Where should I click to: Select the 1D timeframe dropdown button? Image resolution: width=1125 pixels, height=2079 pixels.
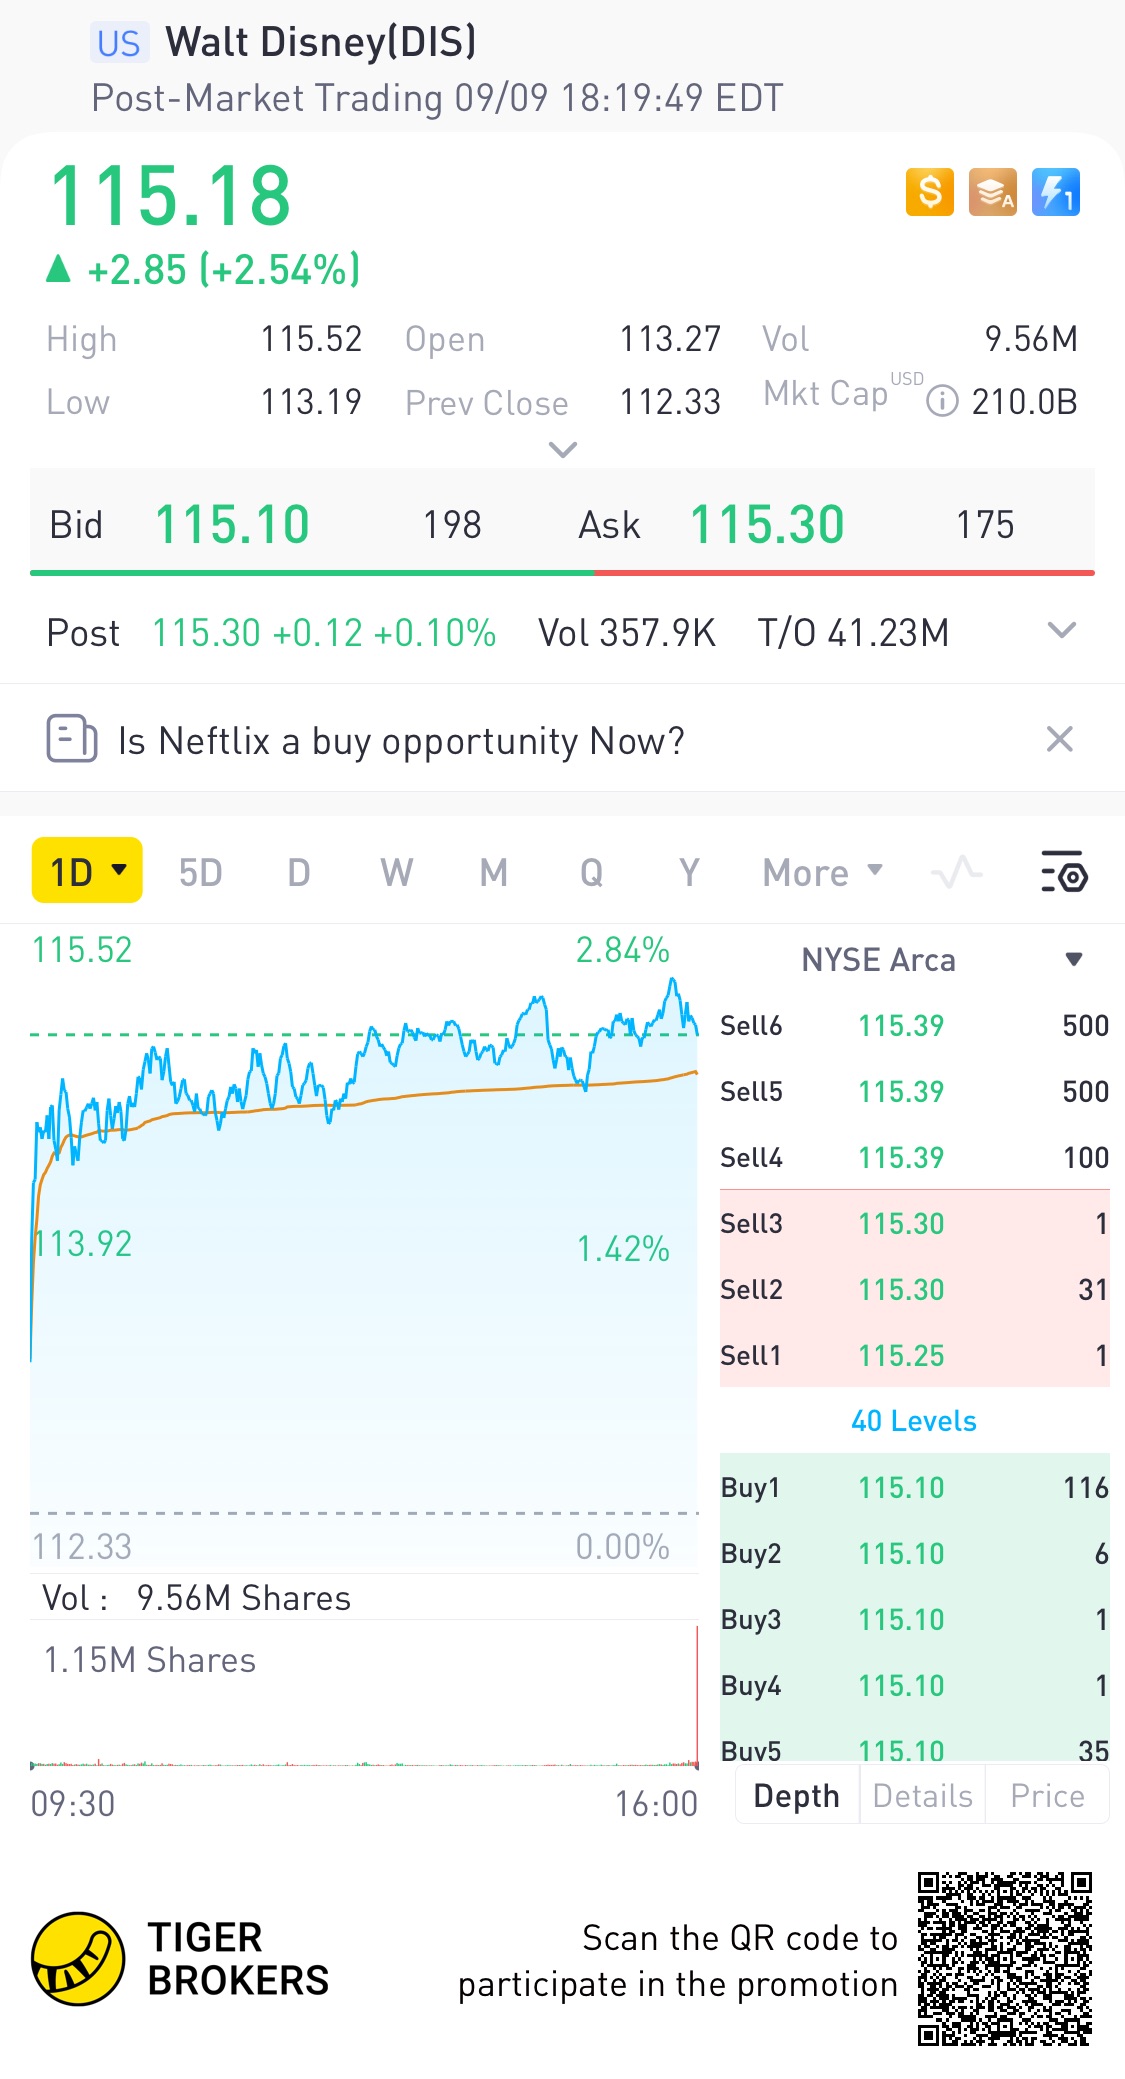(87, 871)
